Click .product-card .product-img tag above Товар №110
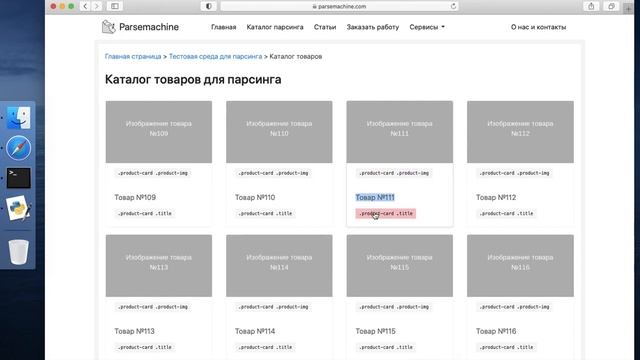 pos(273,173)
